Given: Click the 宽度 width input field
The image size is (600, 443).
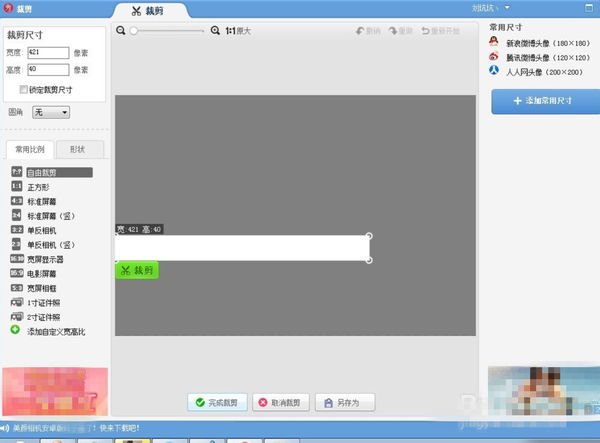Looking at the screenshot, I should click(x=48, y=52).
